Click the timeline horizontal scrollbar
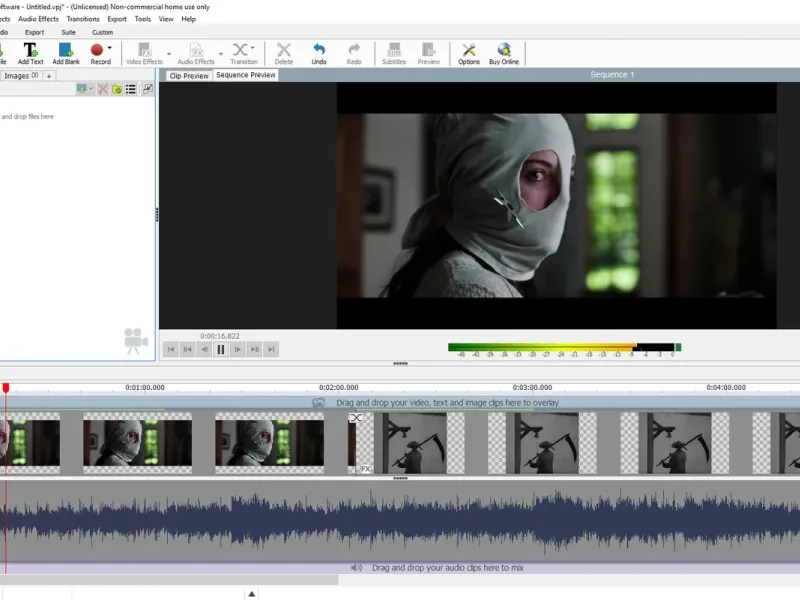The width and height of the screenshot is (800, 600). pyautogui.click(x=169, y=580)
